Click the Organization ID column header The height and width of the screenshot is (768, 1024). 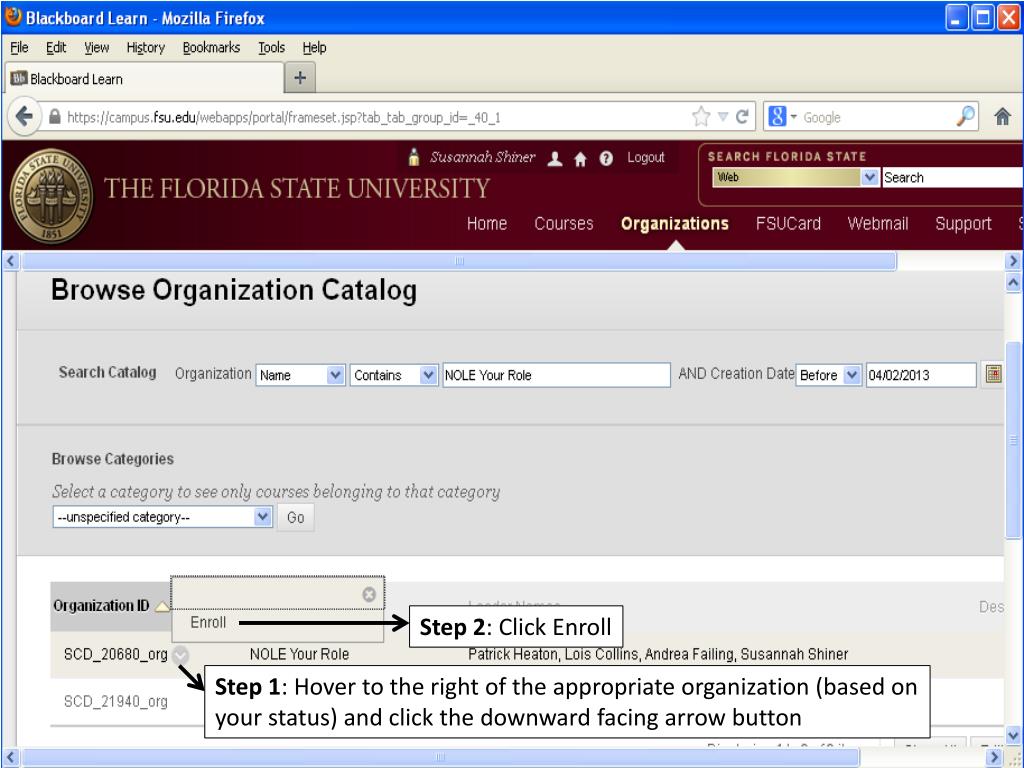point(101,606)
